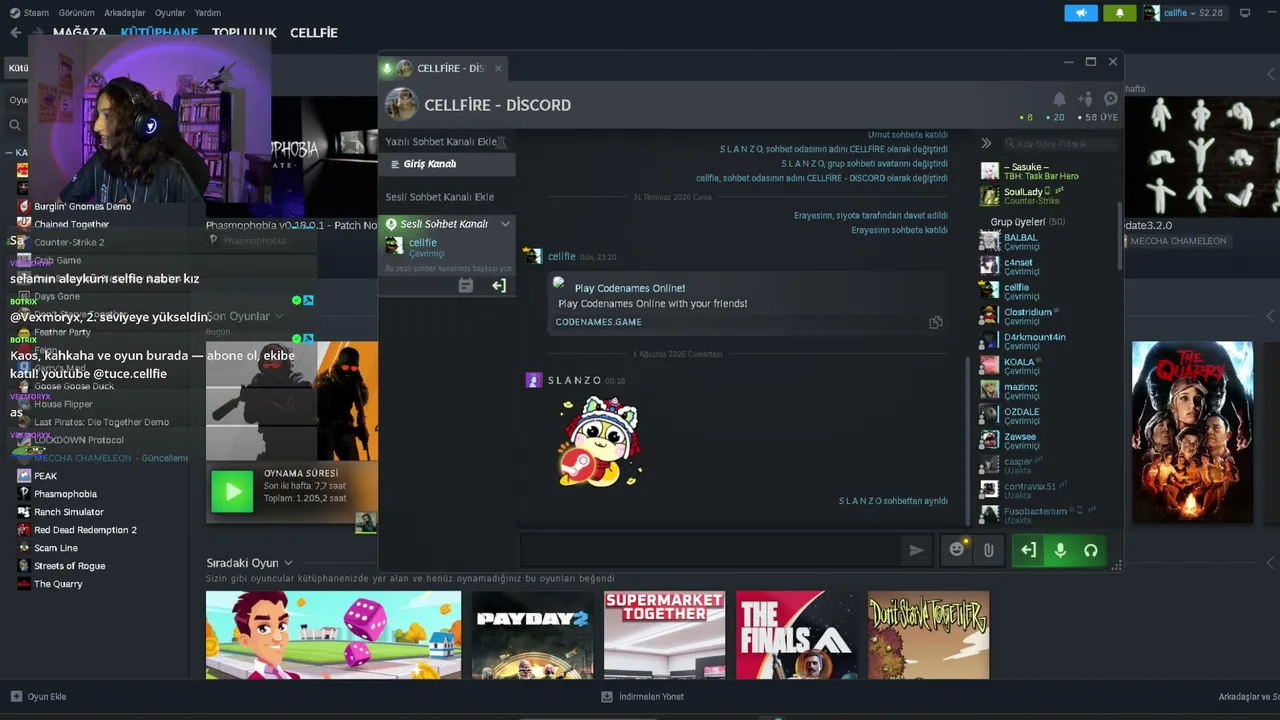Expand the Son Oyunlar shelf dropdown
1280x720 pixels.
[279, 316]
